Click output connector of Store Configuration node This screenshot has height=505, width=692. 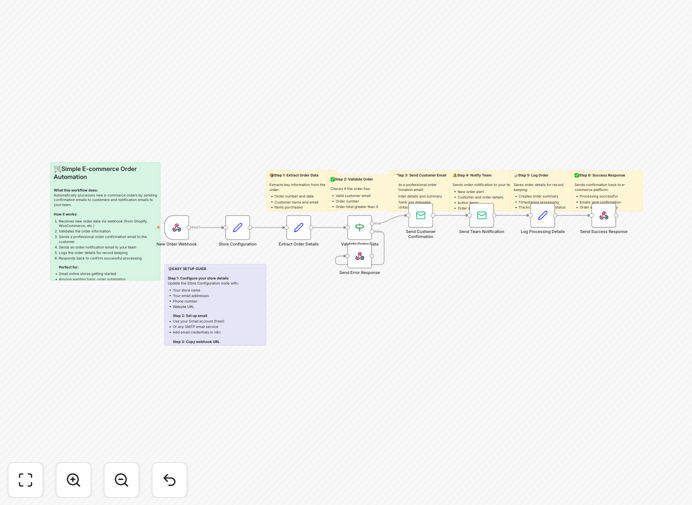(250, 227)
